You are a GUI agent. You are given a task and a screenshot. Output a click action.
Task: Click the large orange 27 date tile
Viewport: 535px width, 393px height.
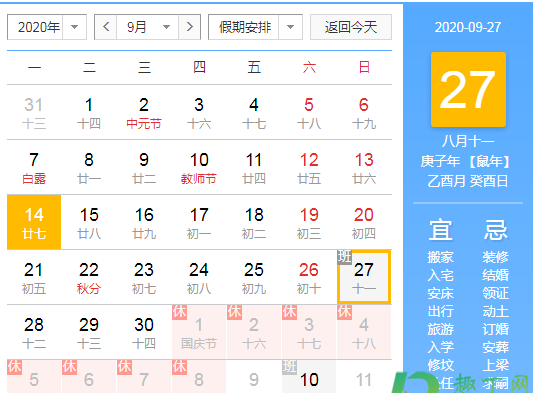tap(468, 89)
